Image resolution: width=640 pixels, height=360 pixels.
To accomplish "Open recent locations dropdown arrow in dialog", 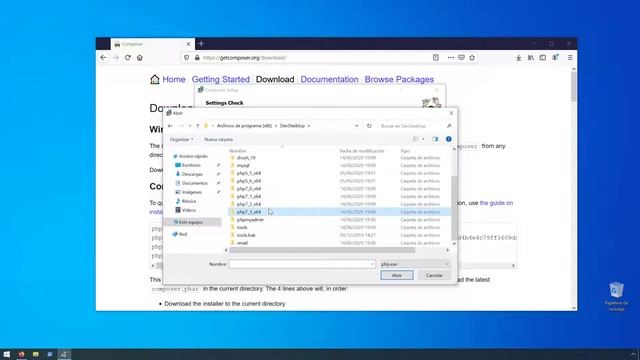I will [190, 126].
